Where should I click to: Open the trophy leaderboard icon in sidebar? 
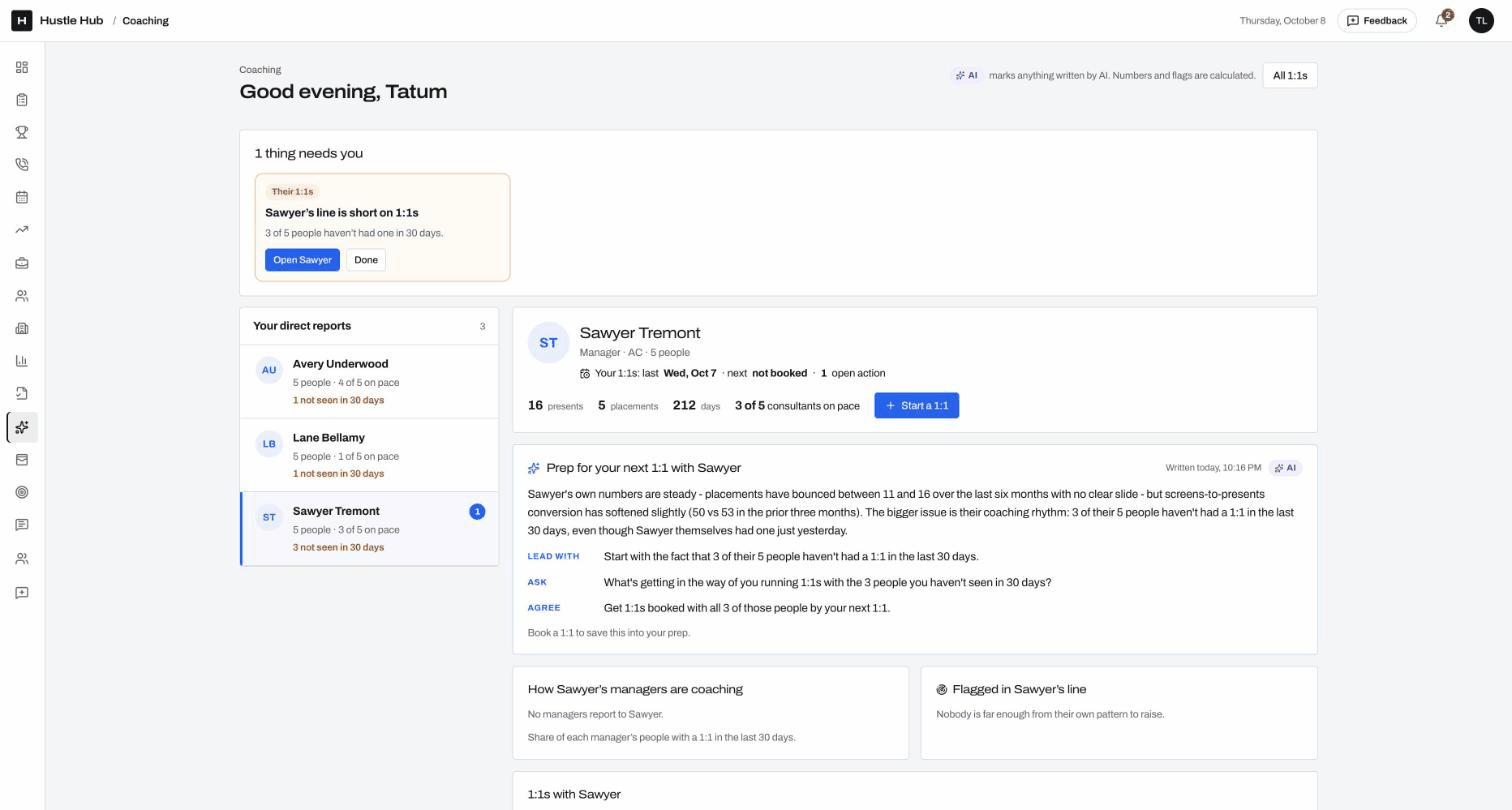(22, 132)
